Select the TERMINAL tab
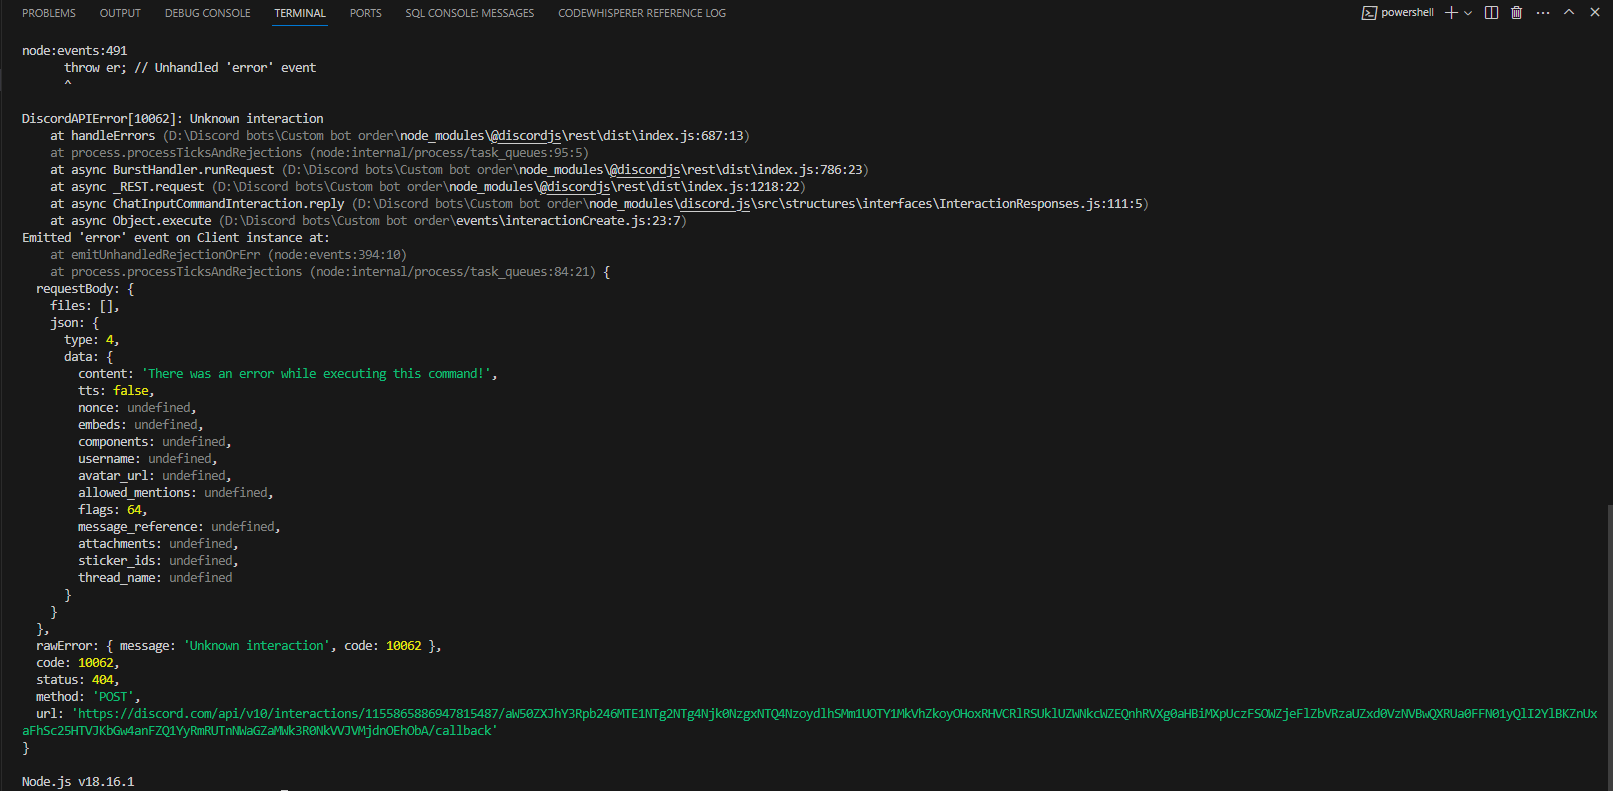Screen dimensions: 1613x791 tap(300, 13)
